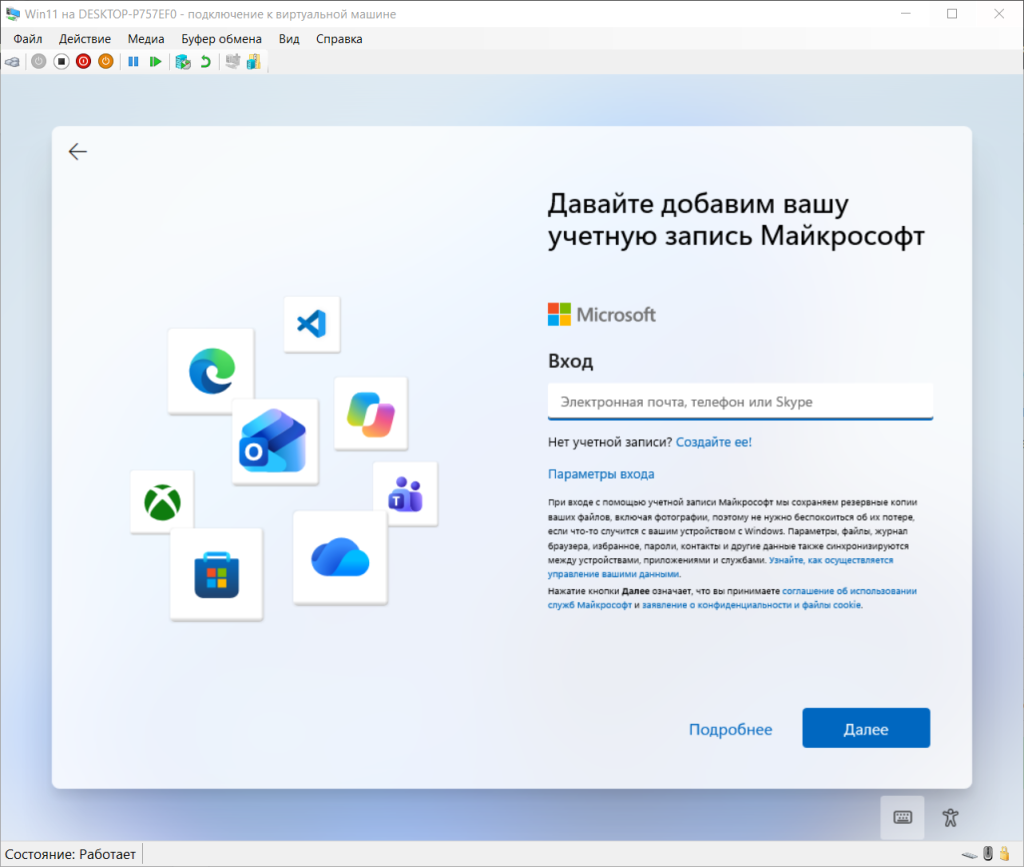Open the Действие menu
The image size is (1024, 867).
pyautogui.click(x=85, y=39)
